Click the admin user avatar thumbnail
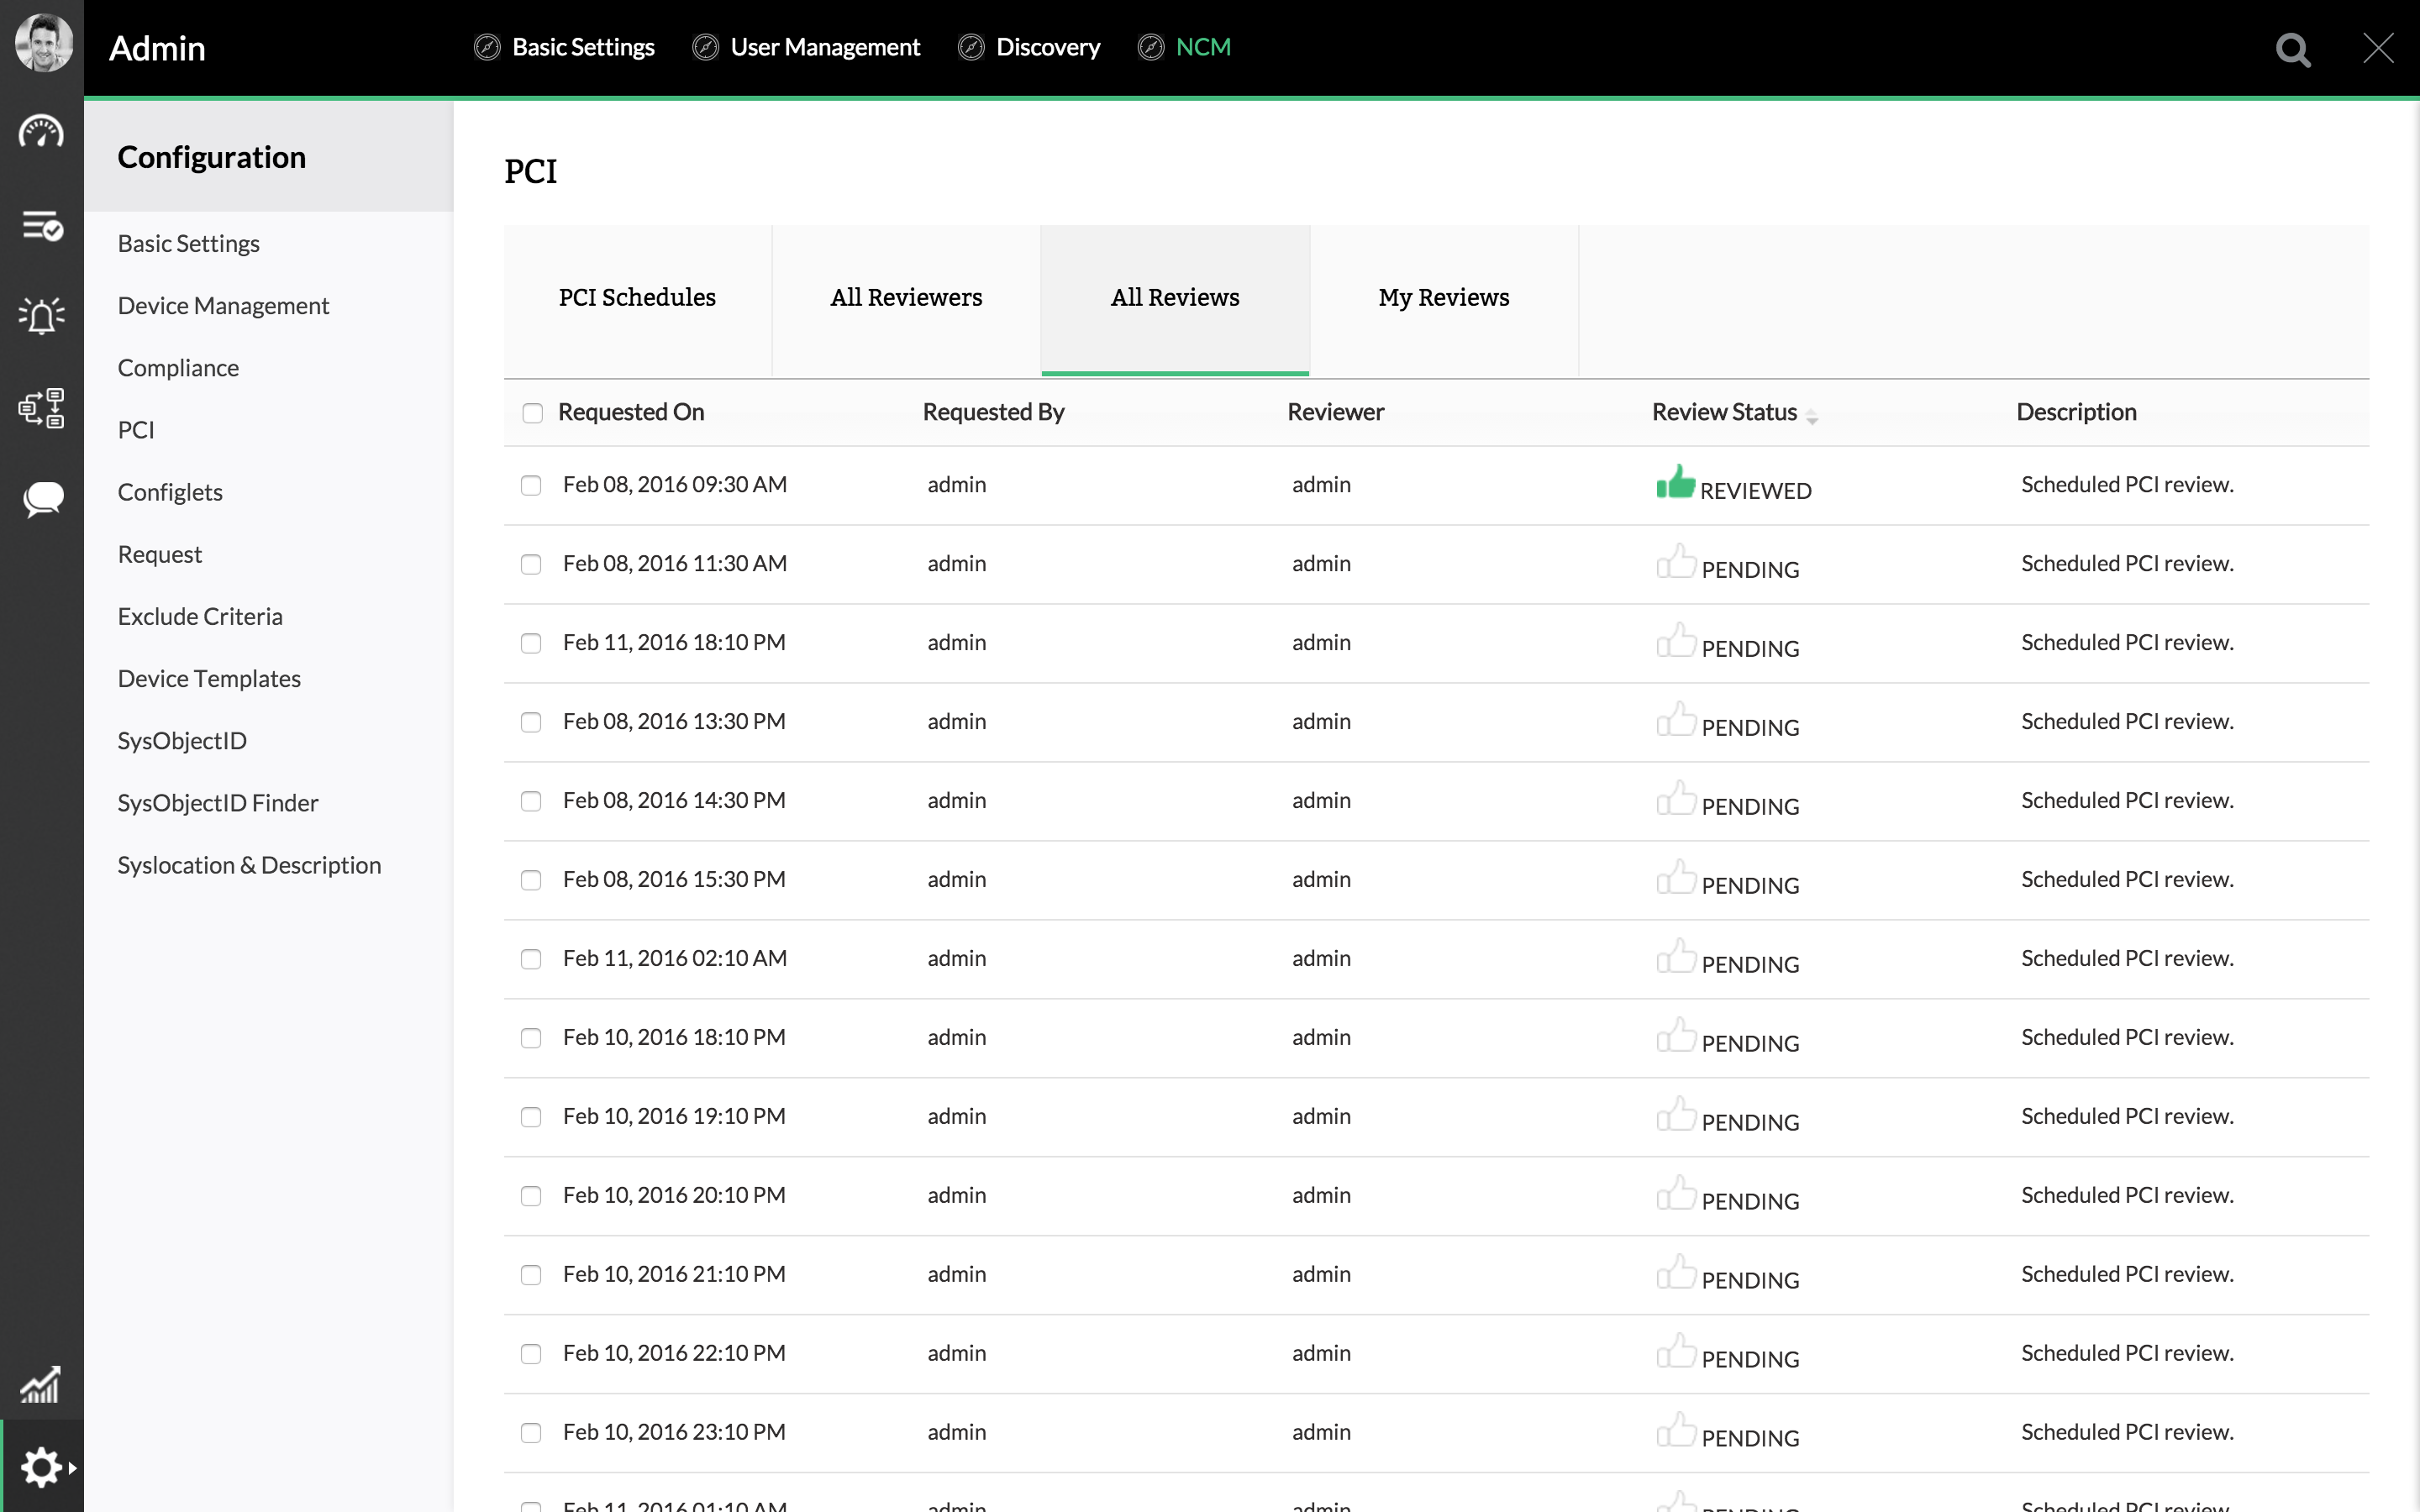The width and height of the screenshot is (2420, 1512). tap(43, 43)
